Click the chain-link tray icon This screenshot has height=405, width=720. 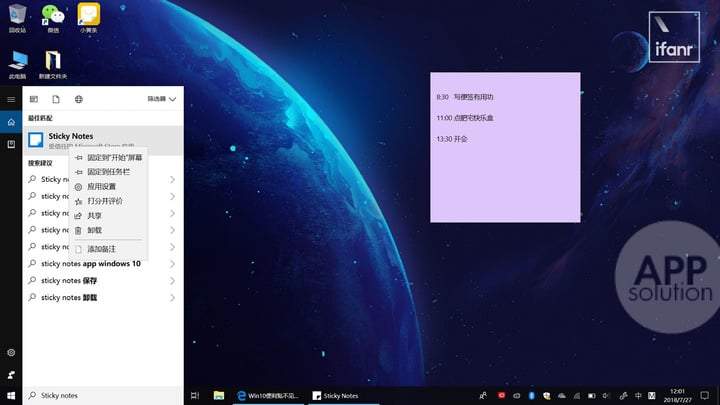coord(623,395)
